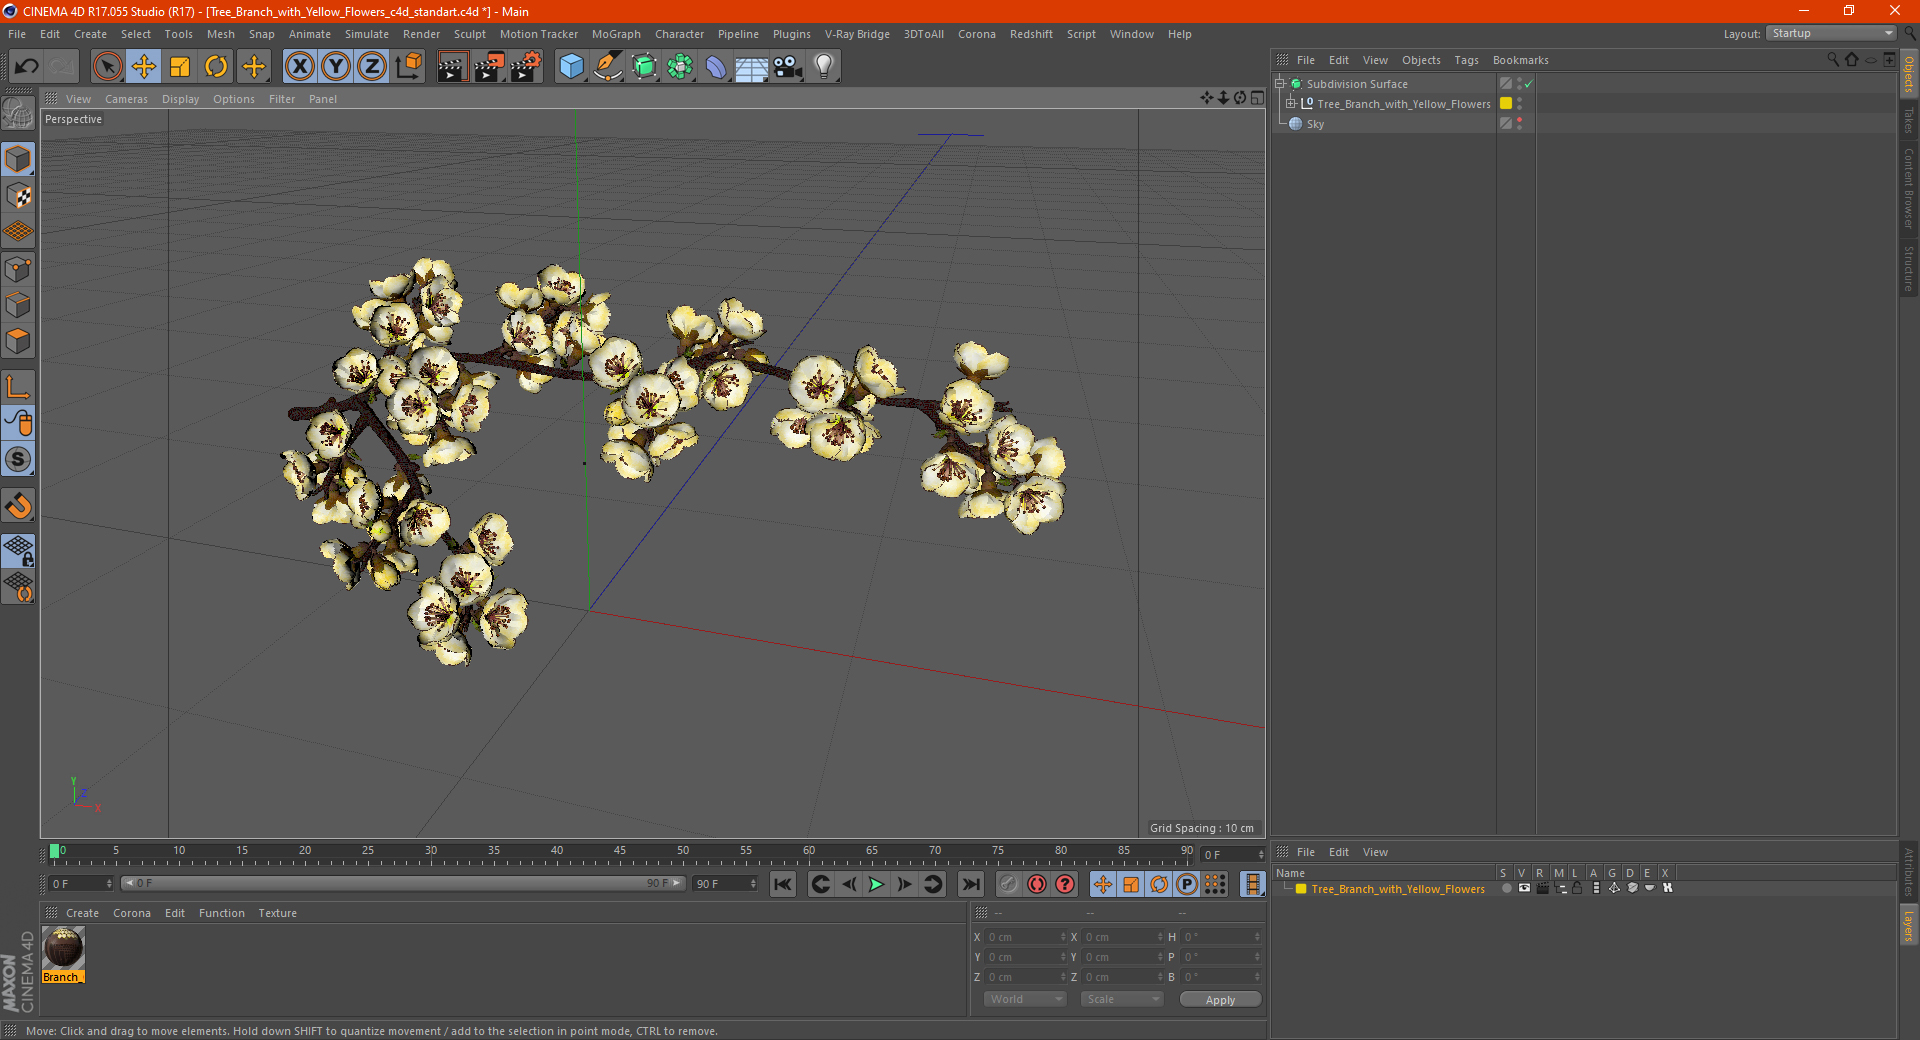Add a Cube primitive object
This screenshot has width=1920, height=1040.
tap(571, 67)
